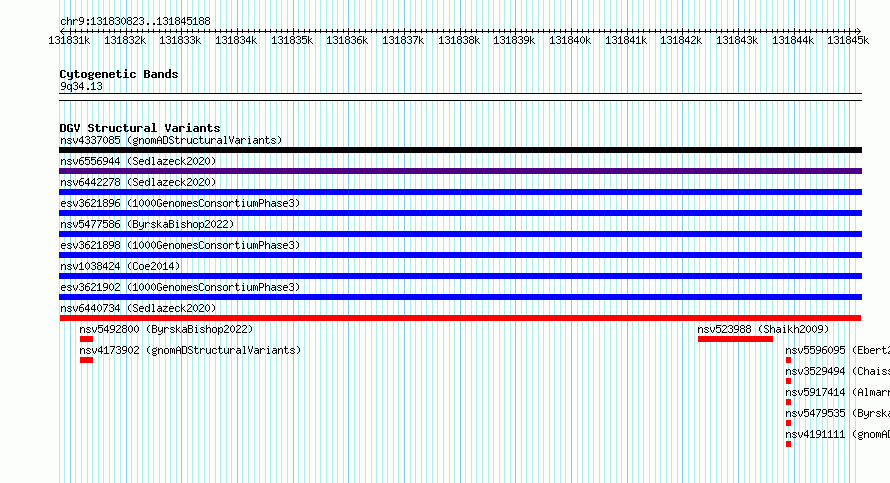The width and height of the screenshot is (890, 483).
Task: Open the esv3621896 label link
Action: pyautogui.click(x=180, y=203)
